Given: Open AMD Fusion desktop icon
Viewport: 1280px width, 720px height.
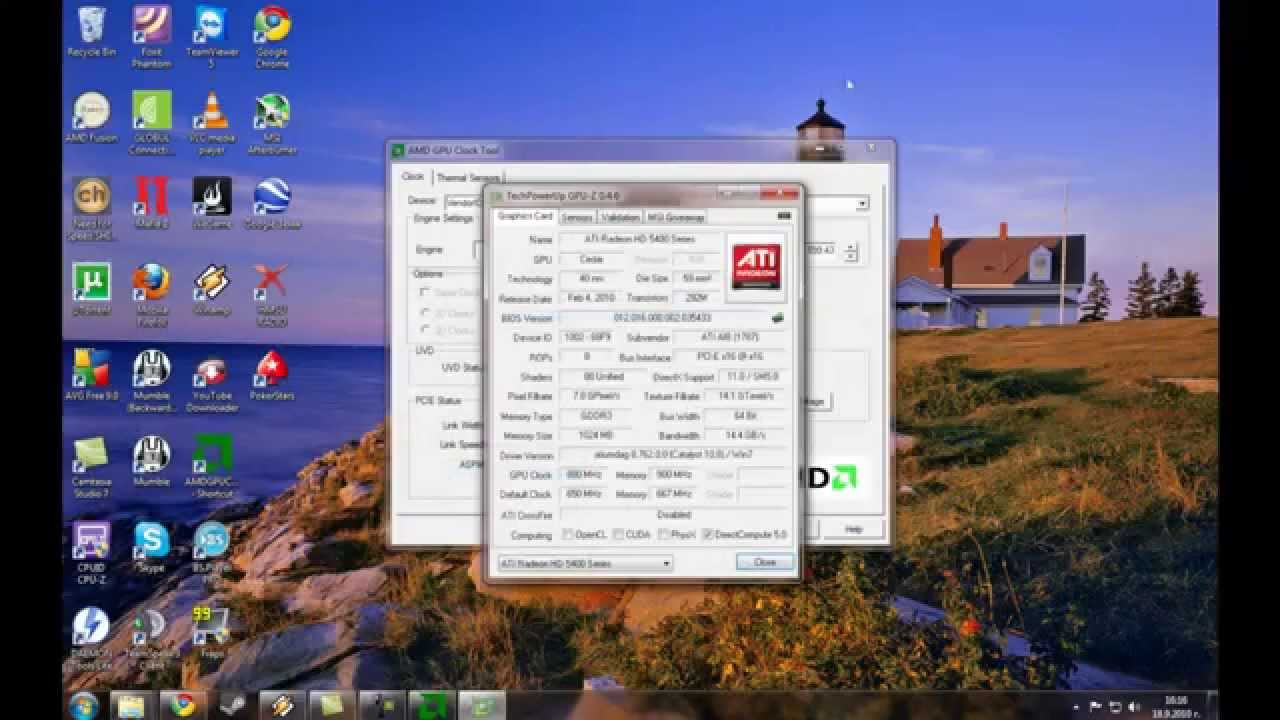Looking at the screenshot, I should [91, 117].
